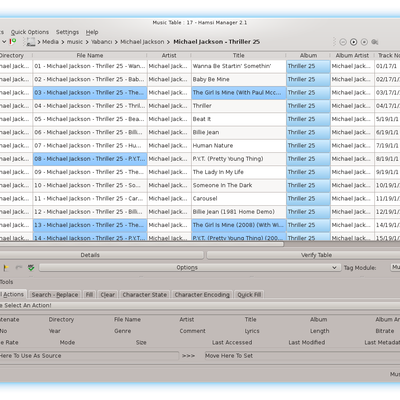Viewport: 400px width, 400px height.
Task: Click the circled minus icon in top toolbar
Action: click(343, 42)
